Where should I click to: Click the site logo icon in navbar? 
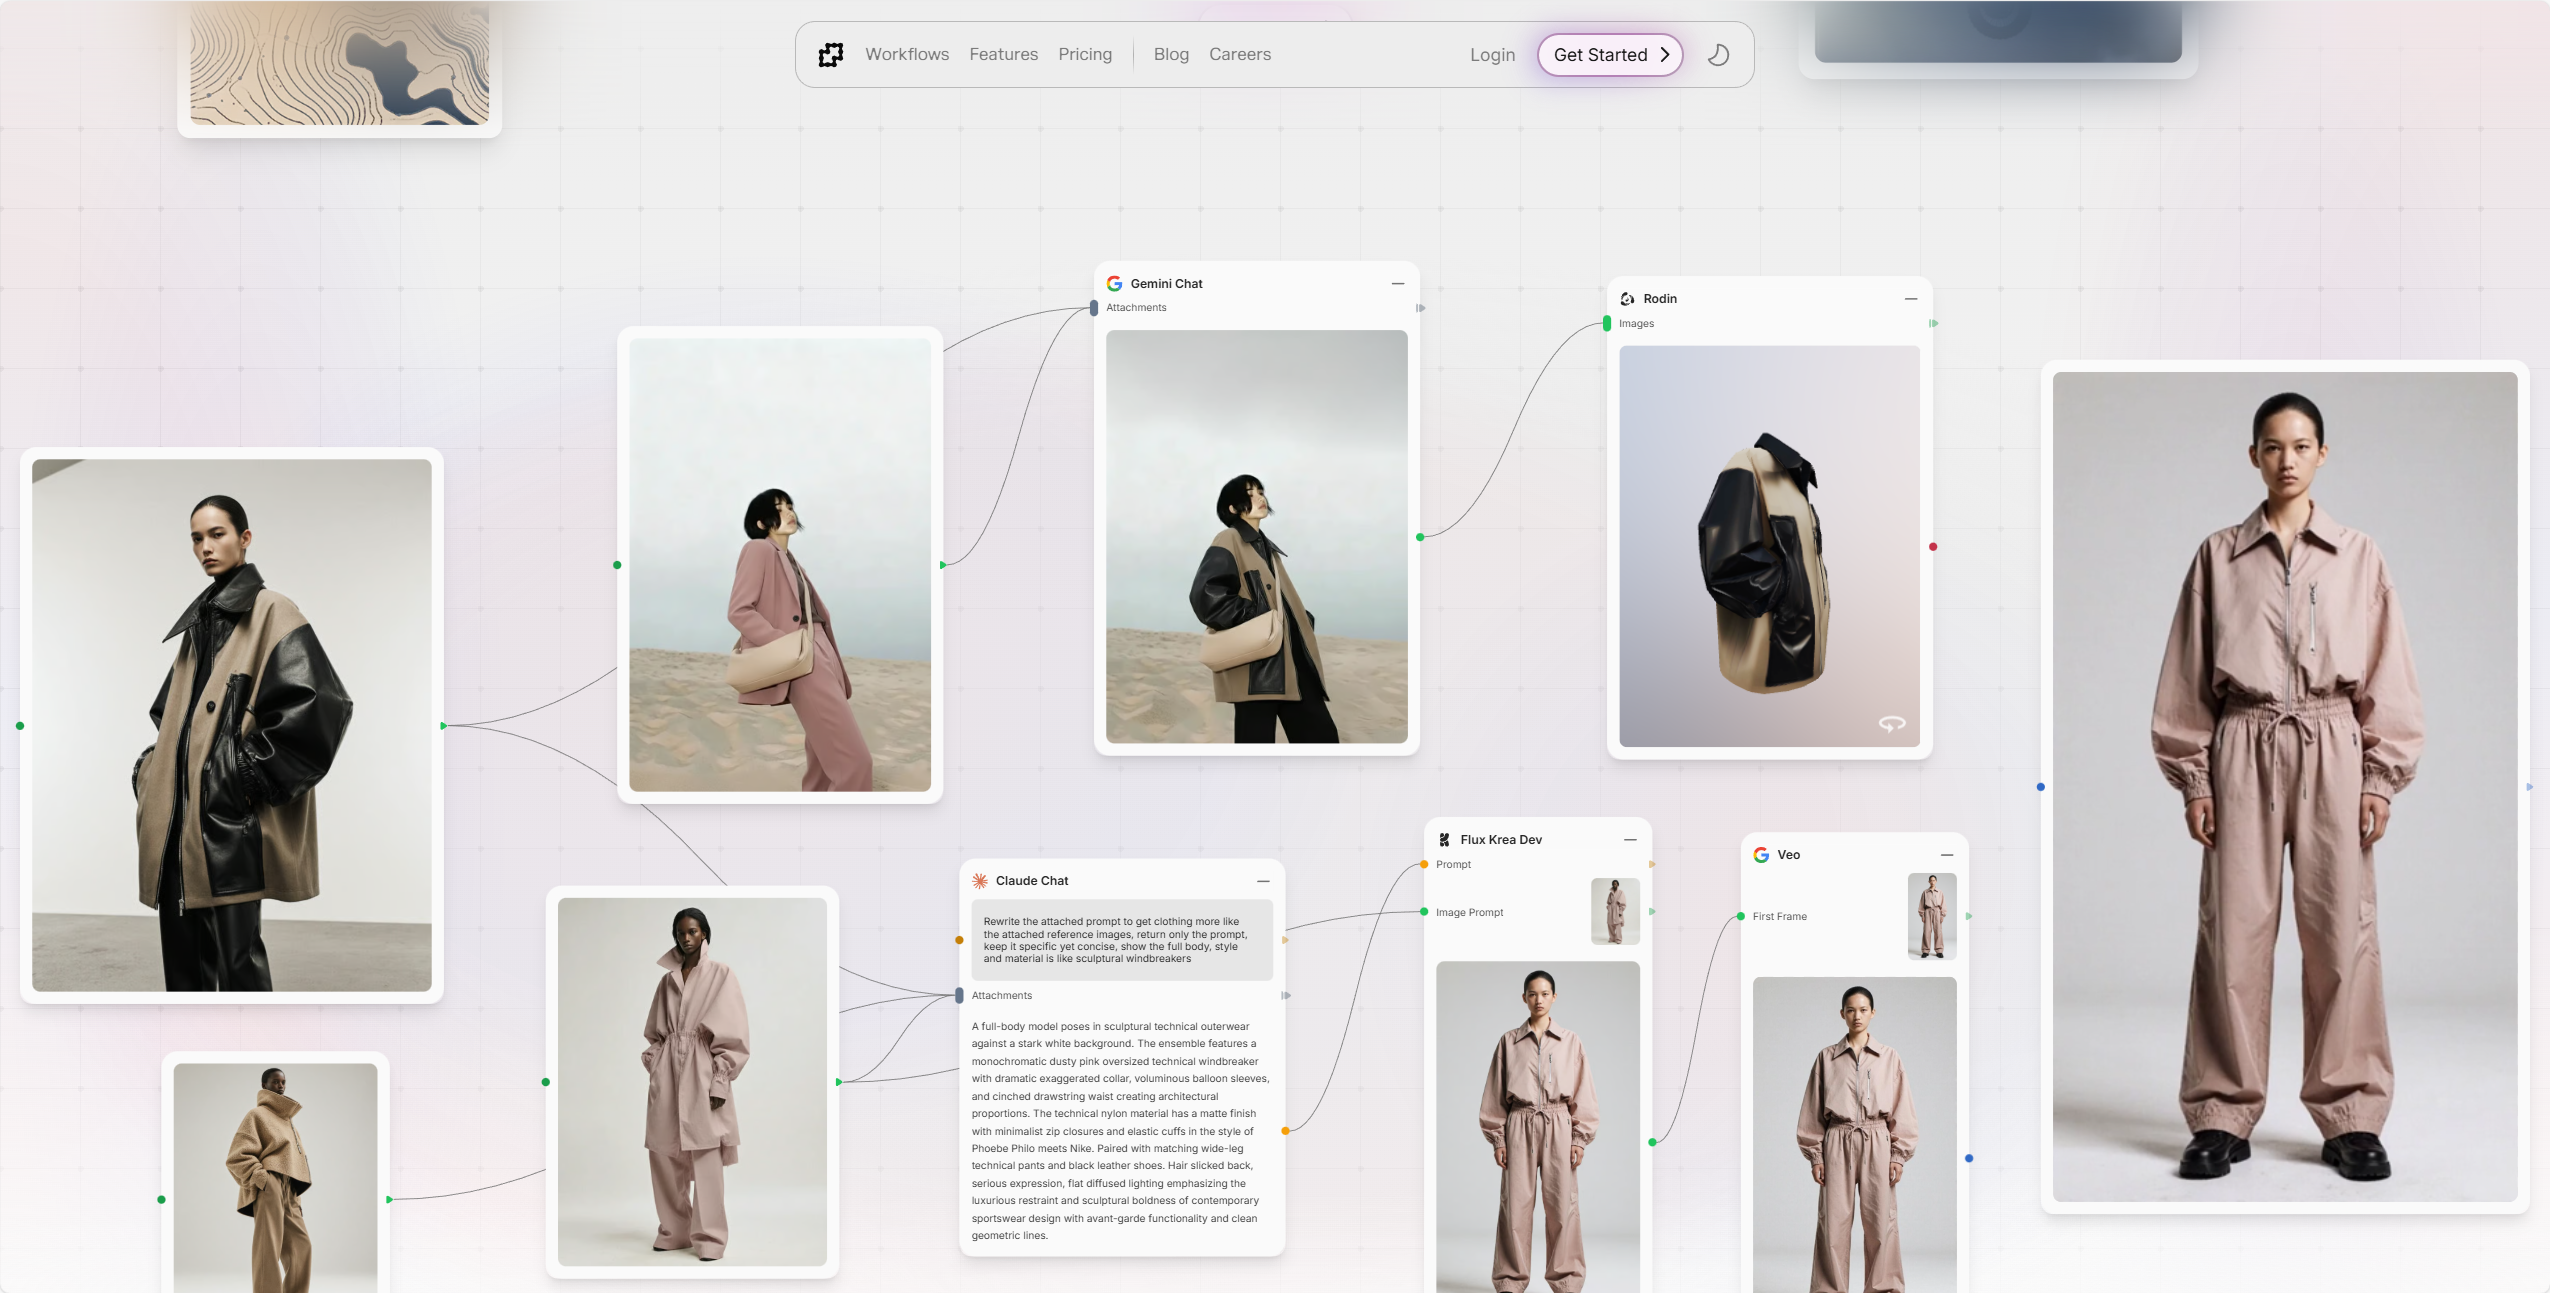point(831,55)
